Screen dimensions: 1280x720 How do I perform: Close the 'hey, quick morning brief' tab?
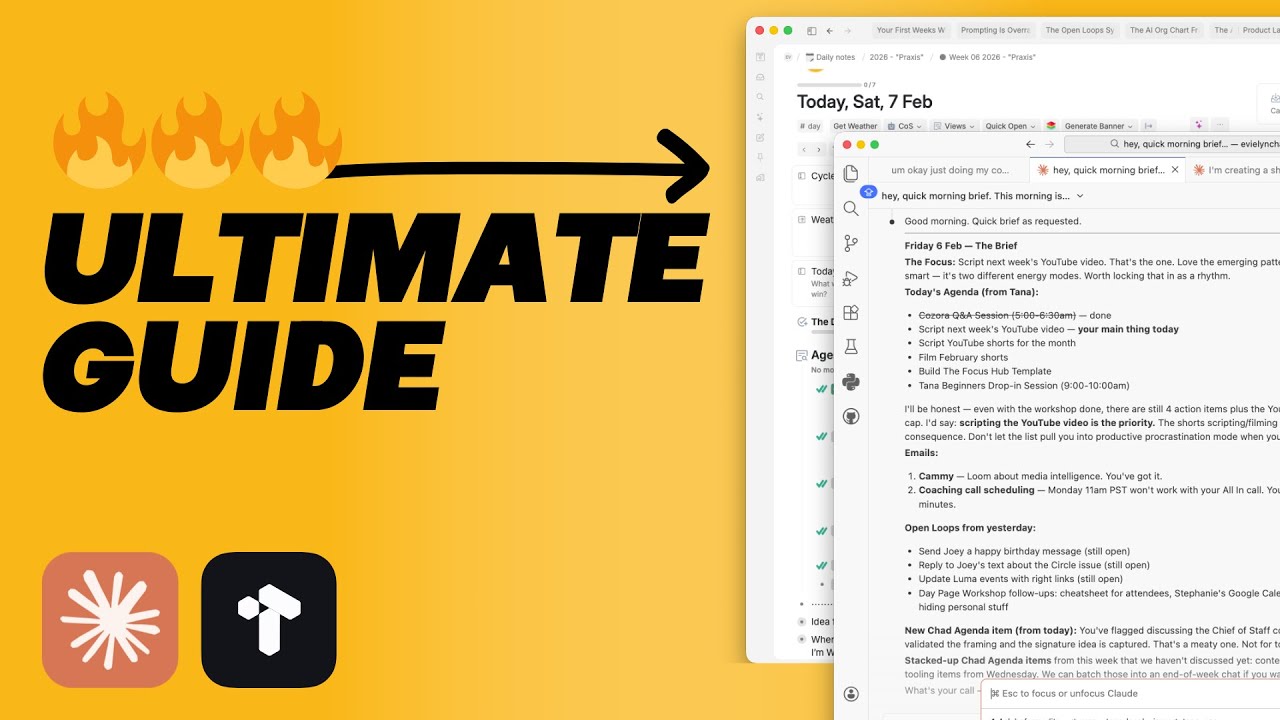coord(1175,170)
